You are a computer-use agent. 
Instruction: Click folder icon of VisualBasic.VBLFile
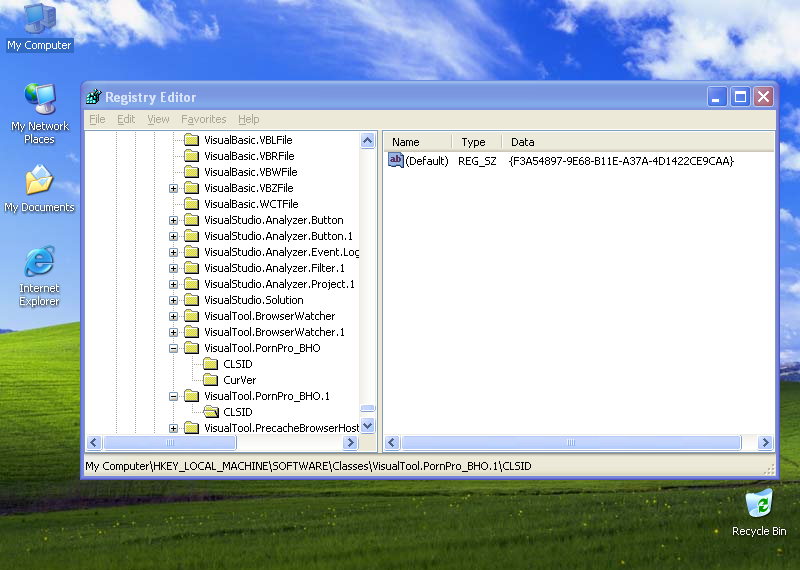(191, 140)
